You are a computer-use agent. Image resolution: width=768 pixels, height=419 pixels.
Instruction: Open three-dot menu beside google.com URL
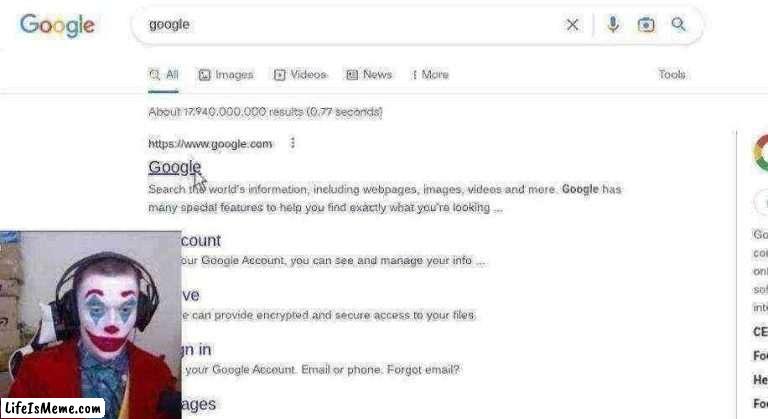tap(292, 143)
